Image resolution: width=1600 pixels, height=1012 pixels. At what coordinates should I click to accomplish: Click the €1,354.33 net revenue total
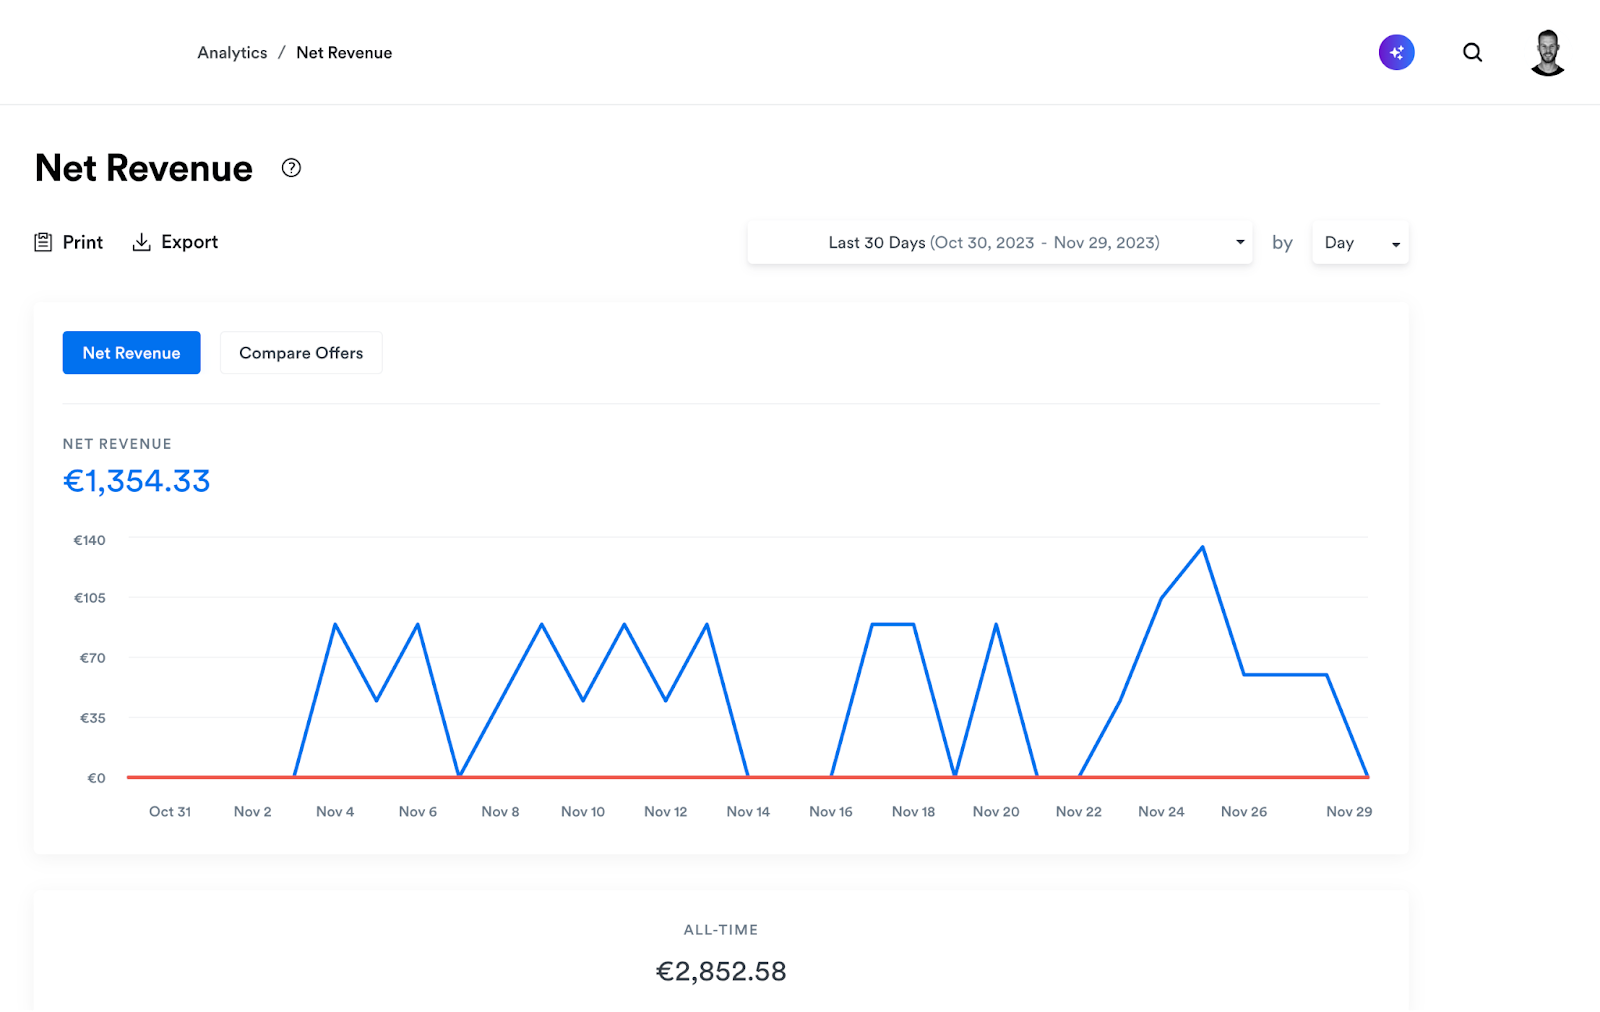[x=137, y=481]
